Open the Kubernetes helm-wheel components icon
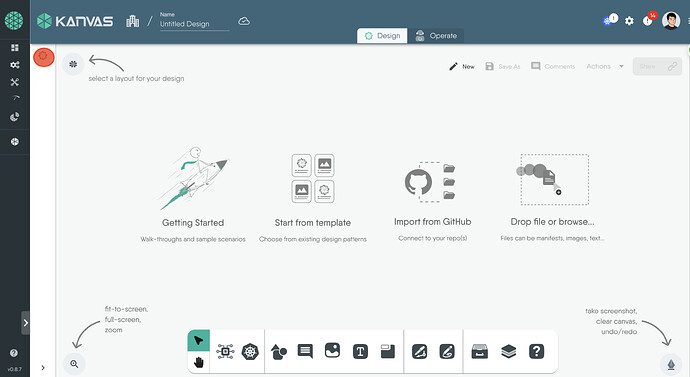Viewport: 690px width, 377px height. pyautogui.click(x=250, y=351)
